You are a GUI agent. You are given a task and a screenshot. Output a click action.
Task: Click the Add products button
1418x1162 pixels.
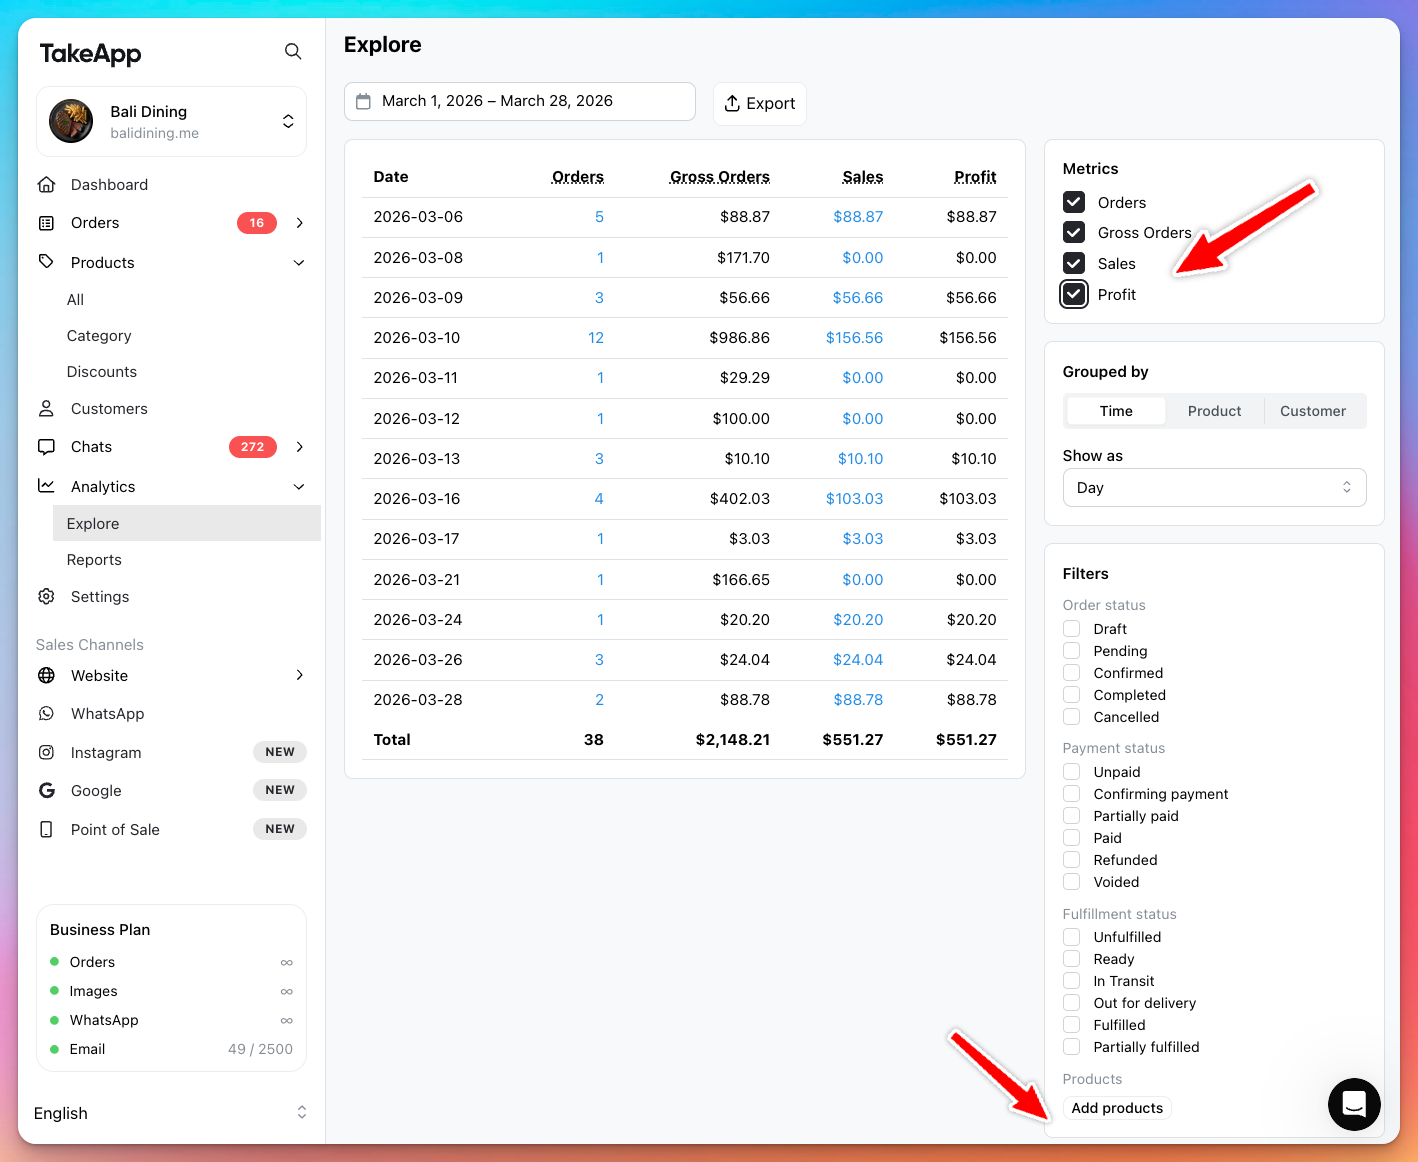pyautogui.click(x=1117, y=1108)
